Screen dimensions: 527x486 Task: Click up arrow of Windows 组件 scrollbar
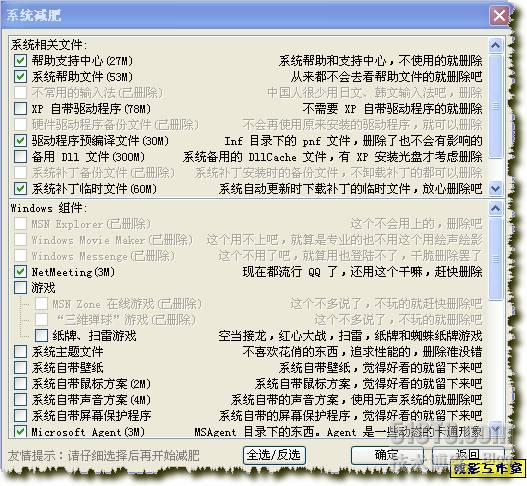point(496,209)
